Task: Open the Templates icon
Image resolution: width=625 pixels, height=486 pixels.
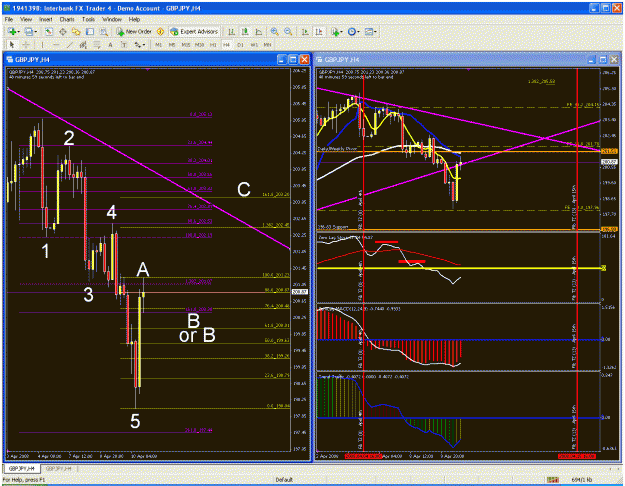Action: [x=369, y=31]
